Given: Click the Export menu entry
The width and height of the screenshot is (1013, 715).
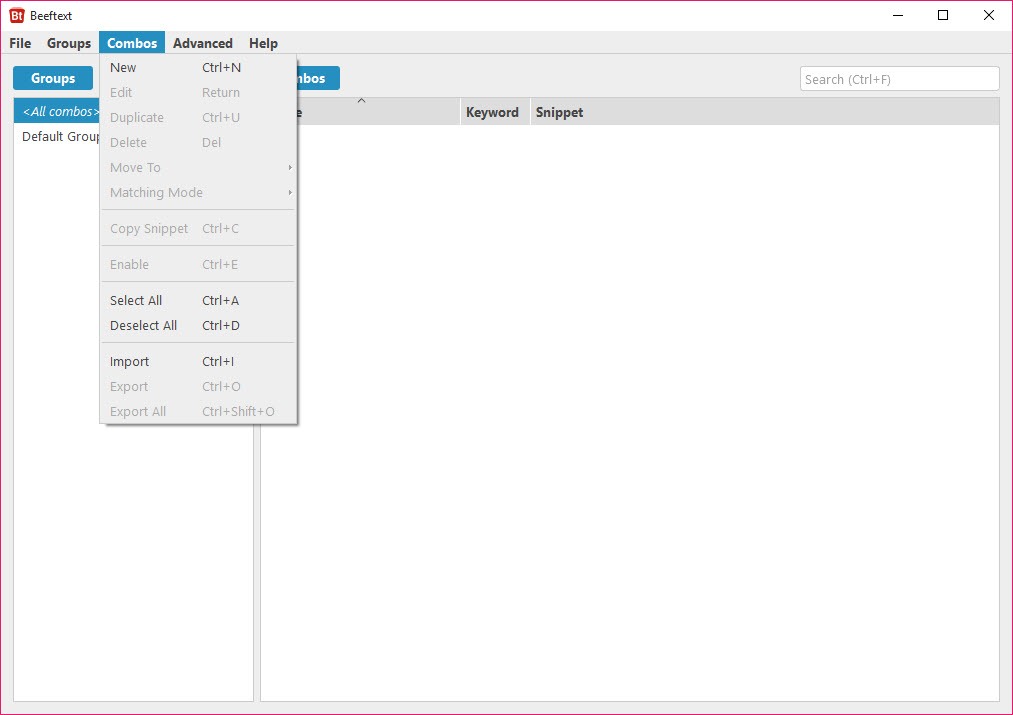Looking at the screenshot, I should click(198, 387).
